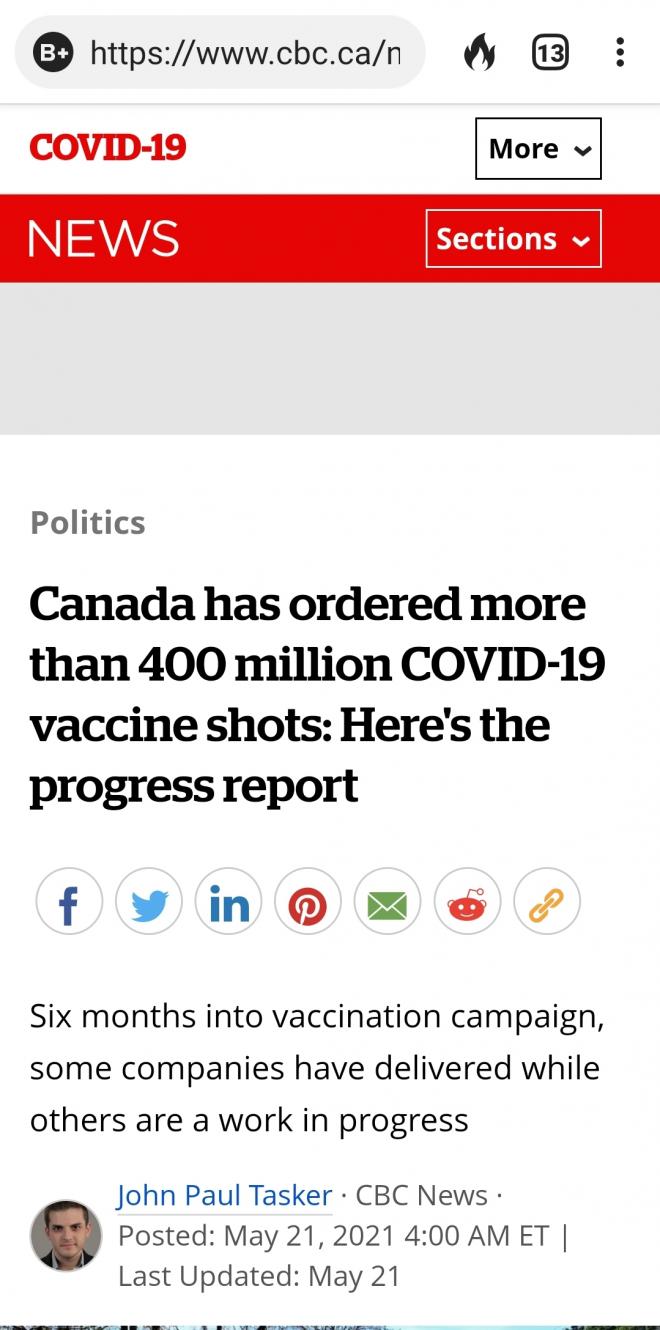Image resolution: width=660 pixels, height=1330 pixels.
Task: Tap the grey advertisement banner area
Action: tap(330, 358)
